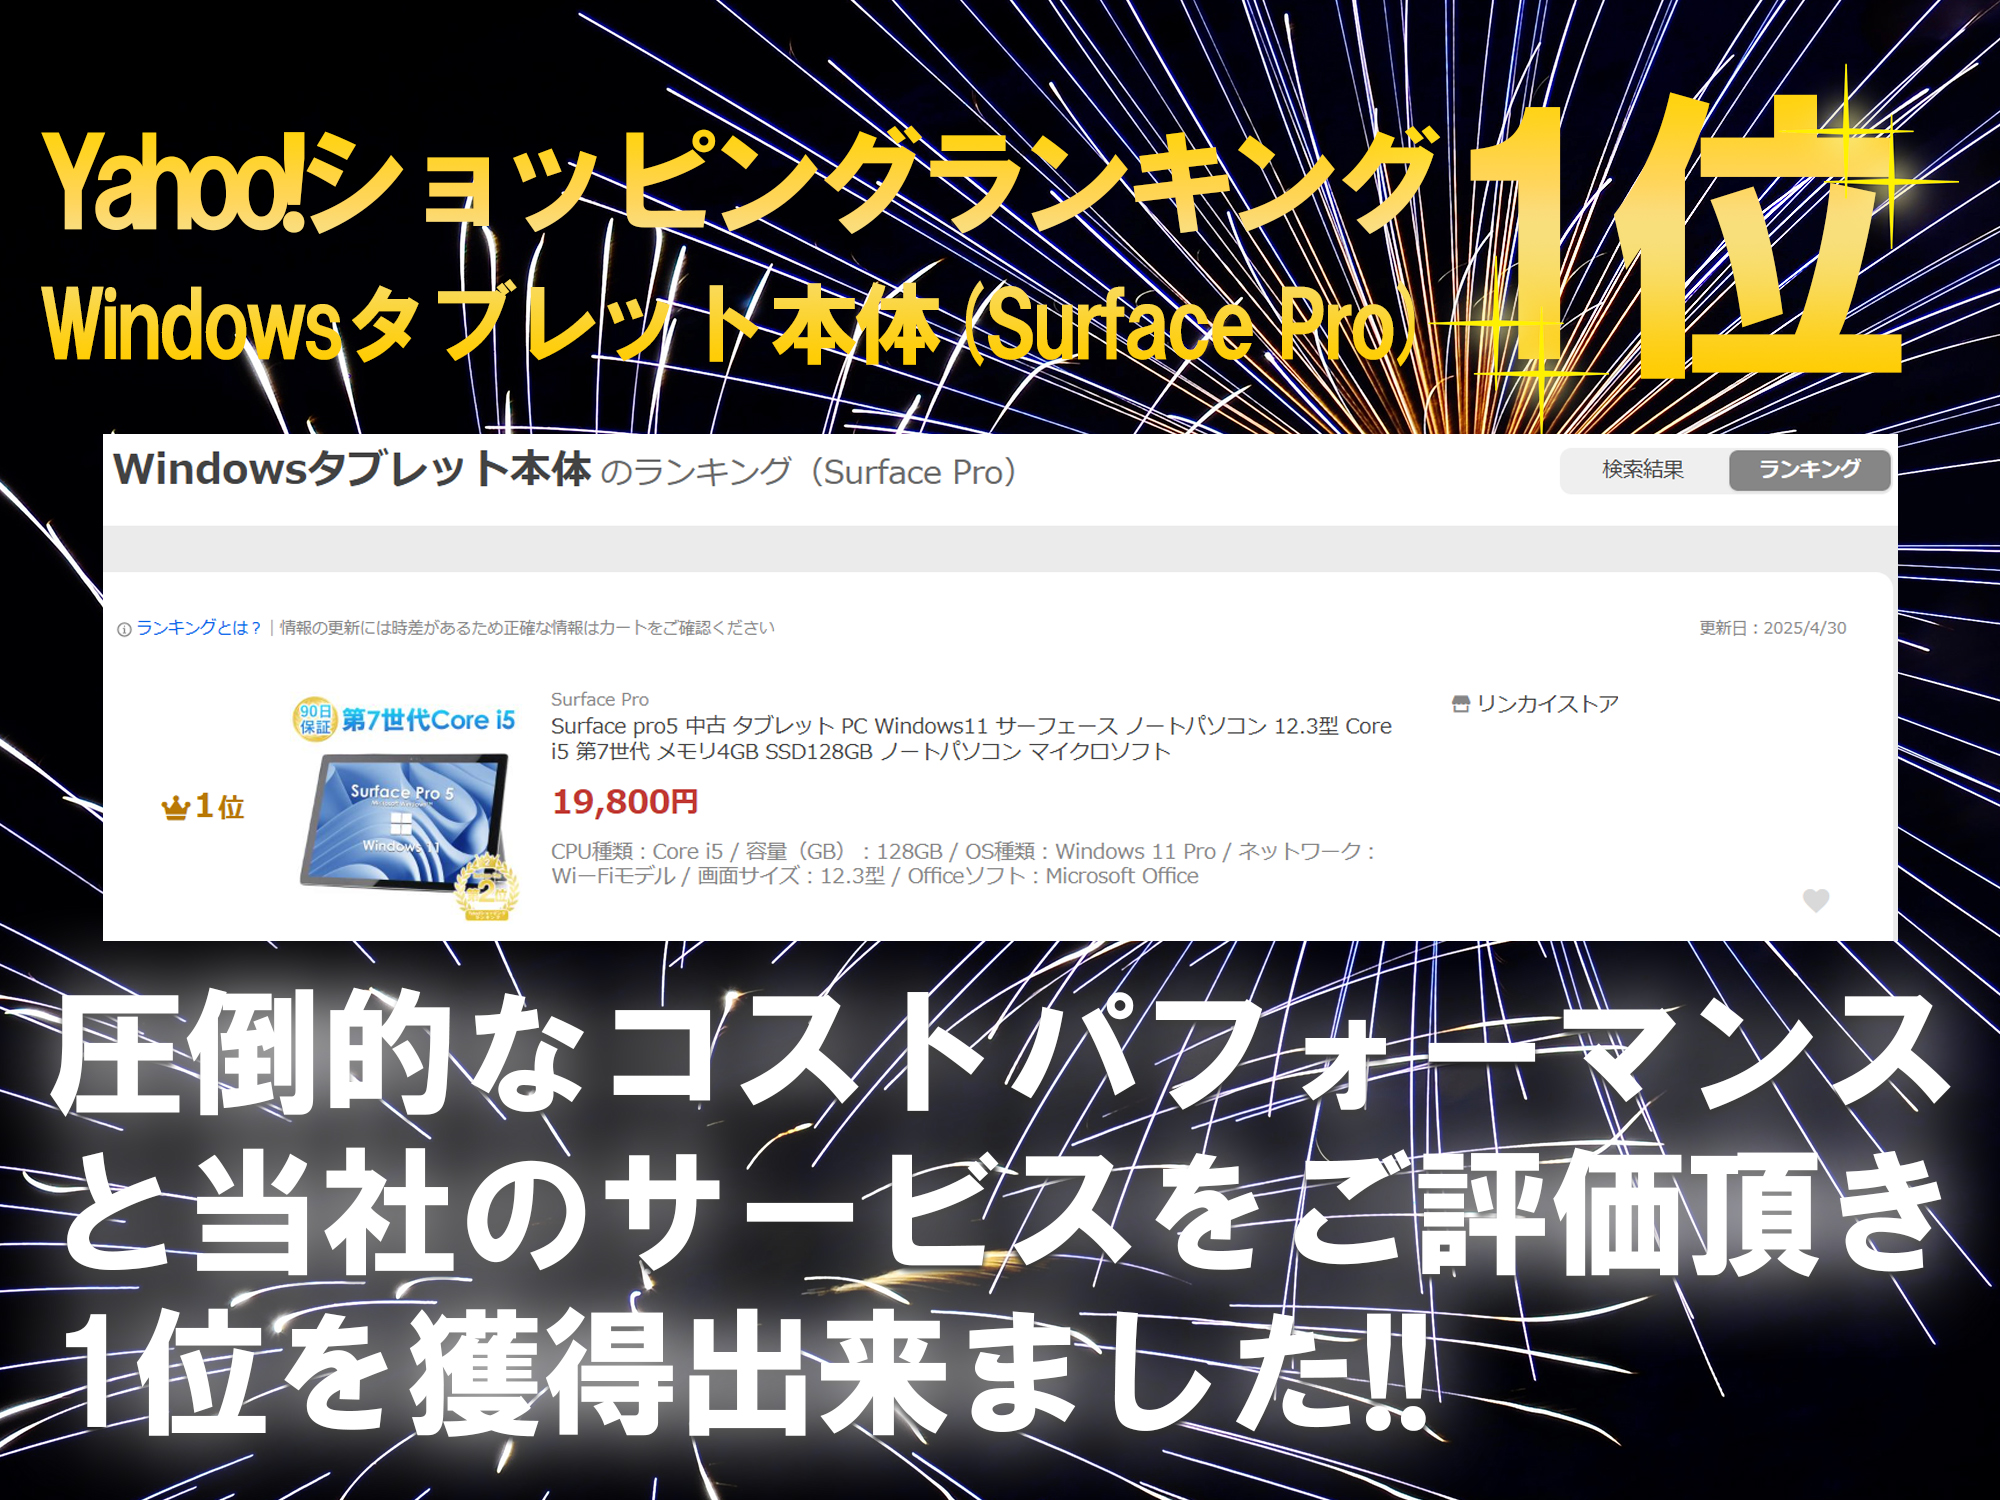2000x1500 pixels.
Task: Click the 19,800円 price
Action: point(625,802)
